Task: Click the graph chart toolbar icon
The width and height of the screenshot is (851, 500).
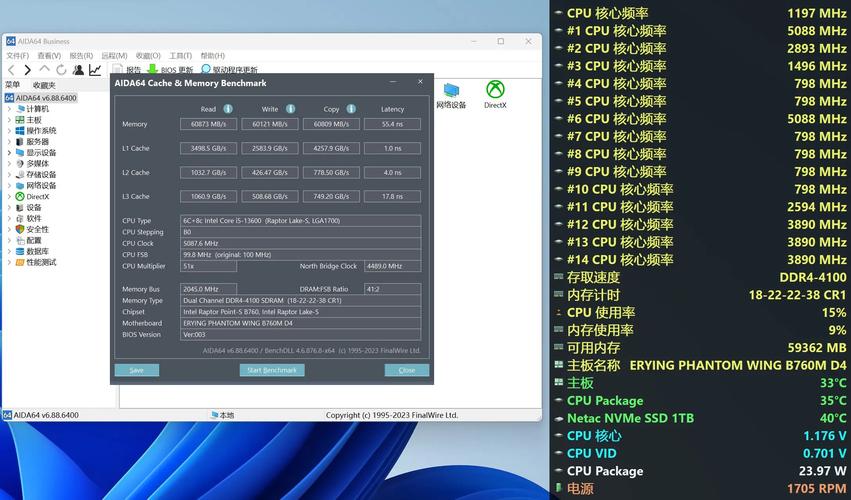Action: coord(95,70)
